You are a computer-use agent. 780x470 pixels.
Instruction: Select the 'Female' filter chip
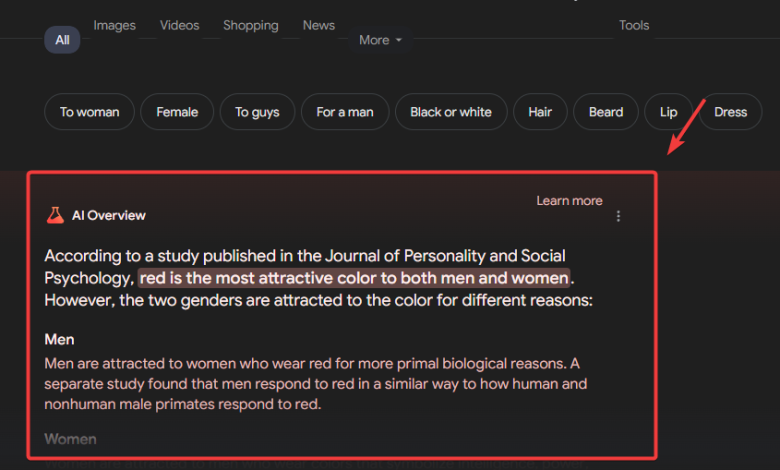[x=177, y=112]
